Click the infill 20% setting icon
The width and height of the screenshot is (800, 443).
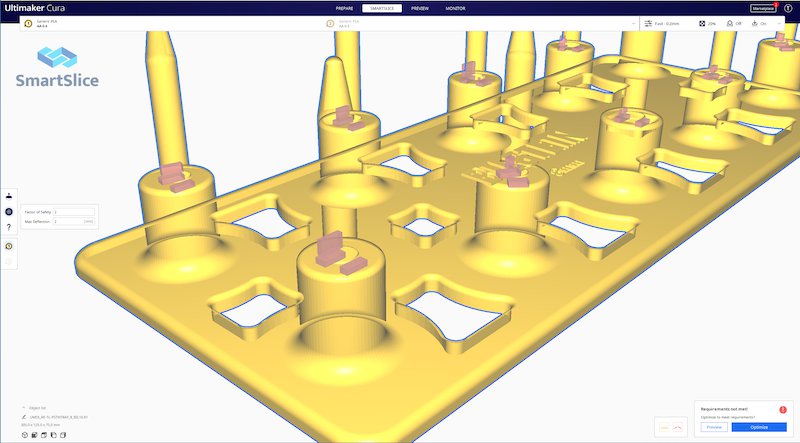tap(704, 23)
